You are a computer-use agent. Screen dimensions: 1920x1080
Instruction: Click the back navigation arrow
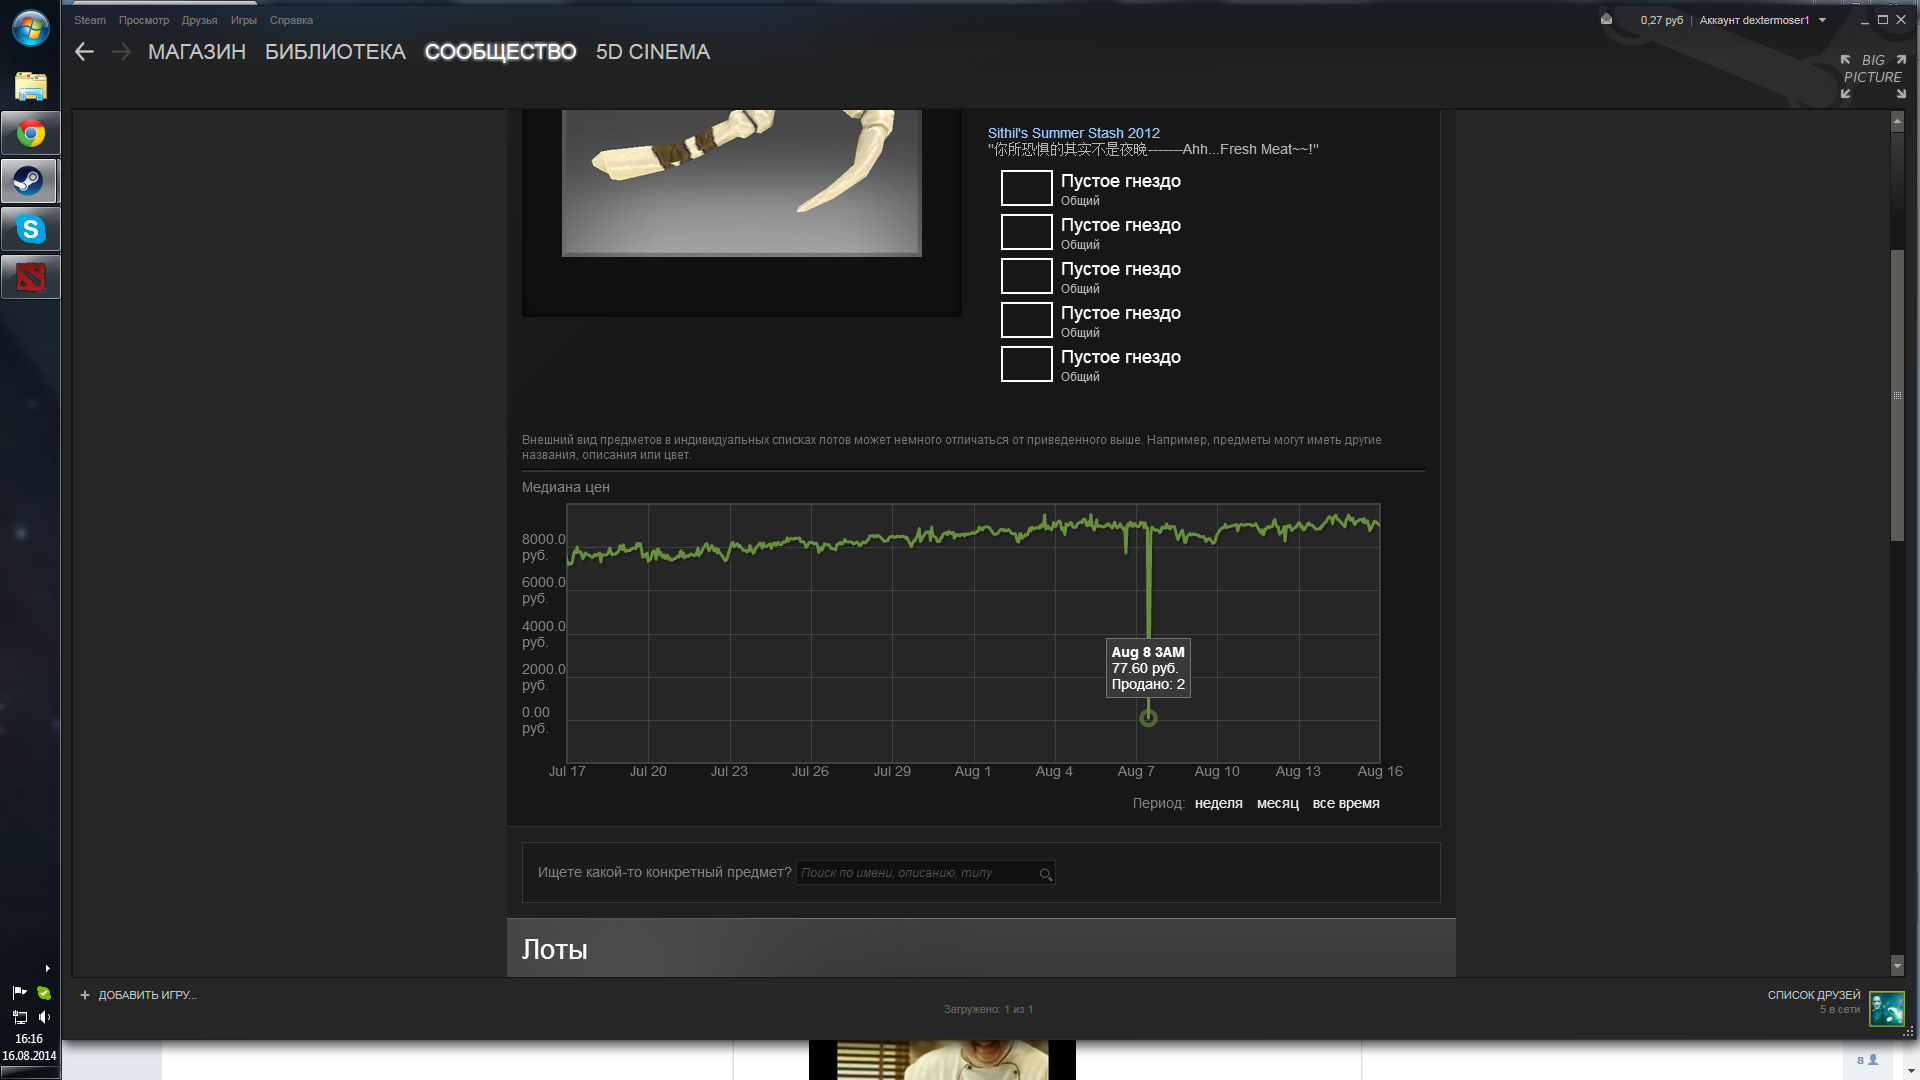(x=84, y=52)
